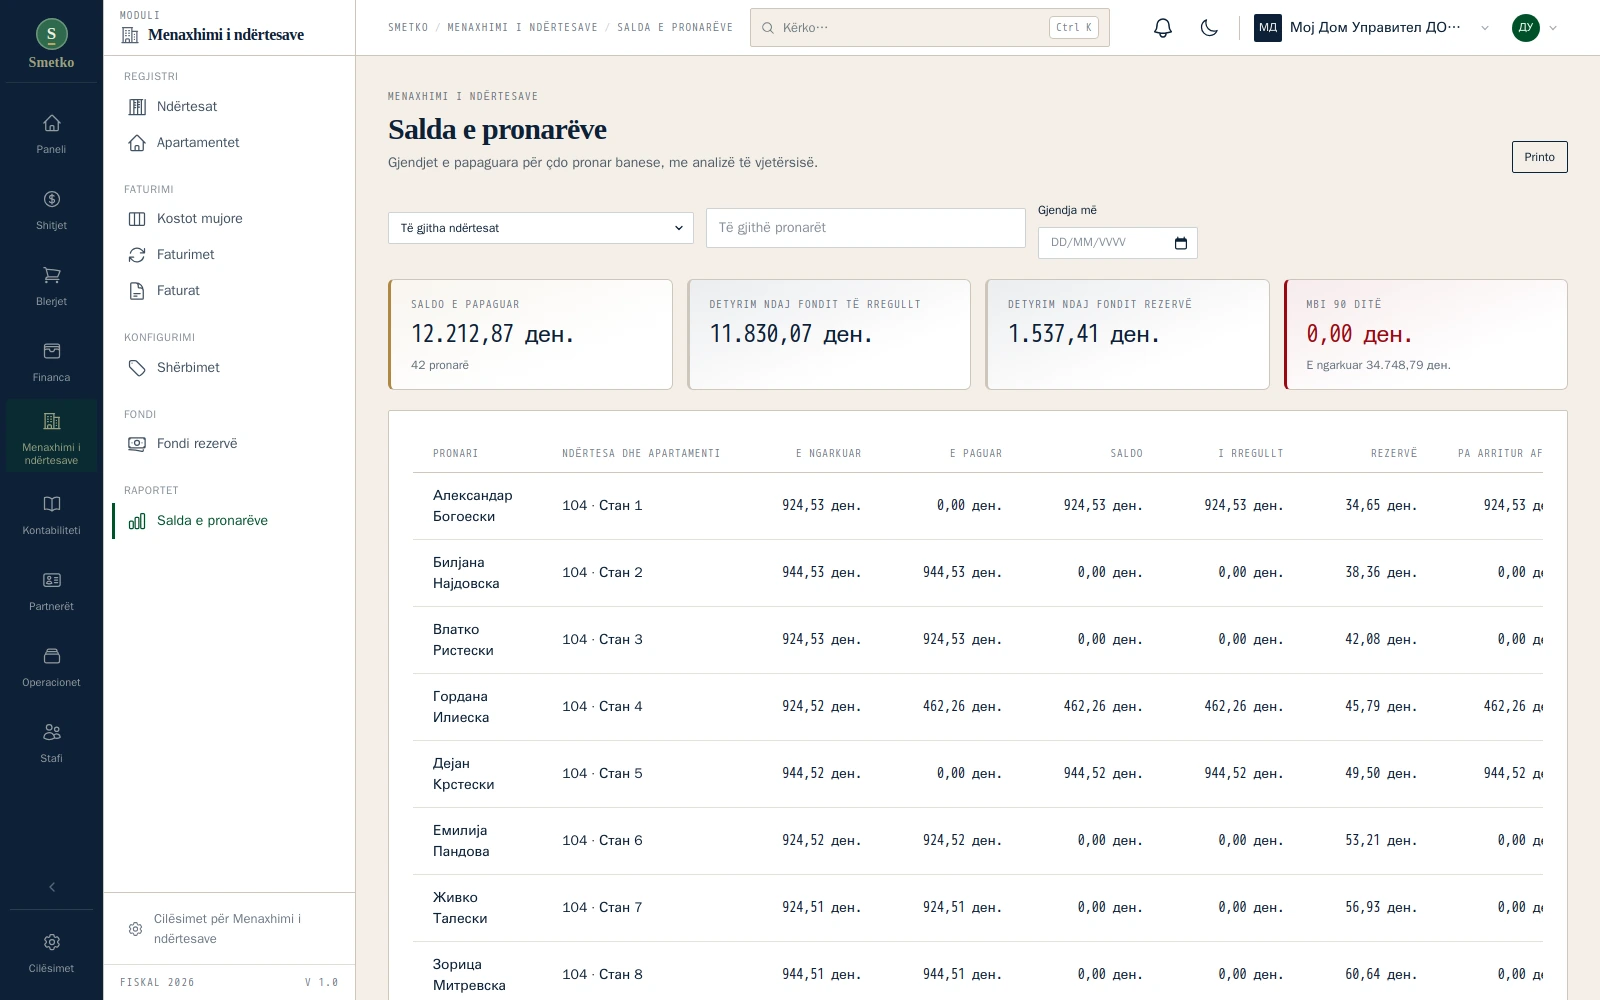Toggle dark mode with the moon icon
This screenshot has width=1600, height=1000.
coord(1209,28)
